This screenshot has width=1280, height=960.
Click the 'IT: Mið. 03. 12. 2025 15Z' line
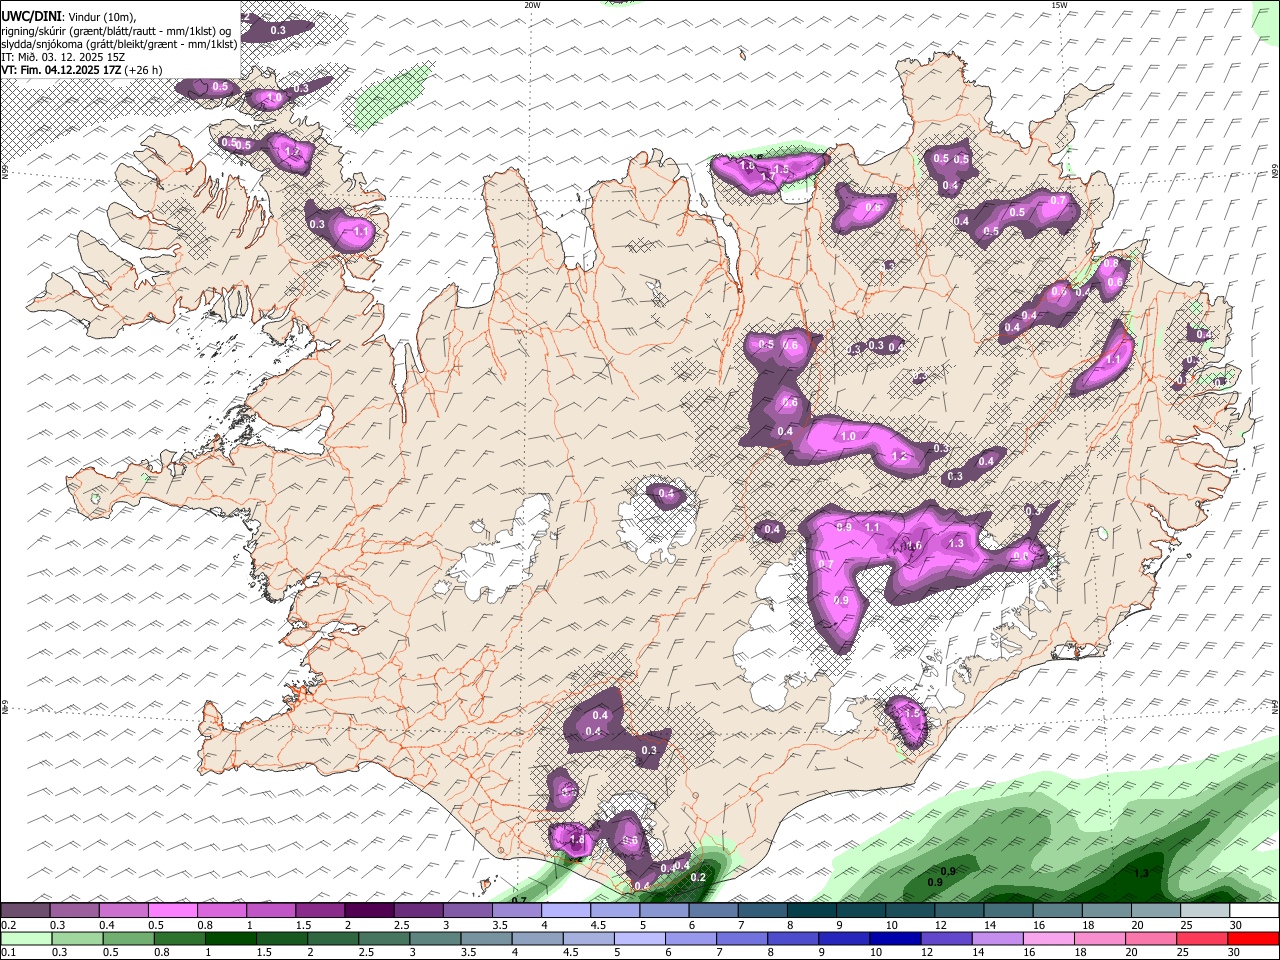(x=63, y=57)
